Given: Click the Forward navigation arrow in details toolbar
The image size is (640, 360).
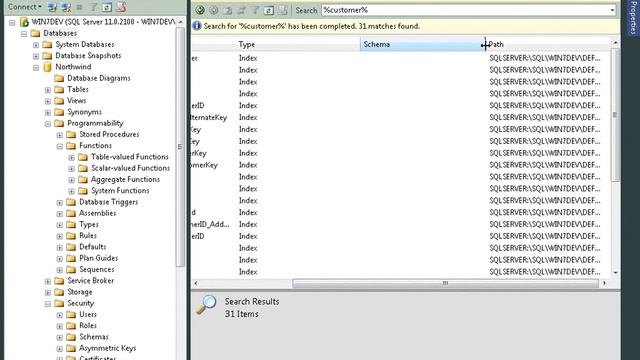Looking at the screenshot, I should (213, 10).
